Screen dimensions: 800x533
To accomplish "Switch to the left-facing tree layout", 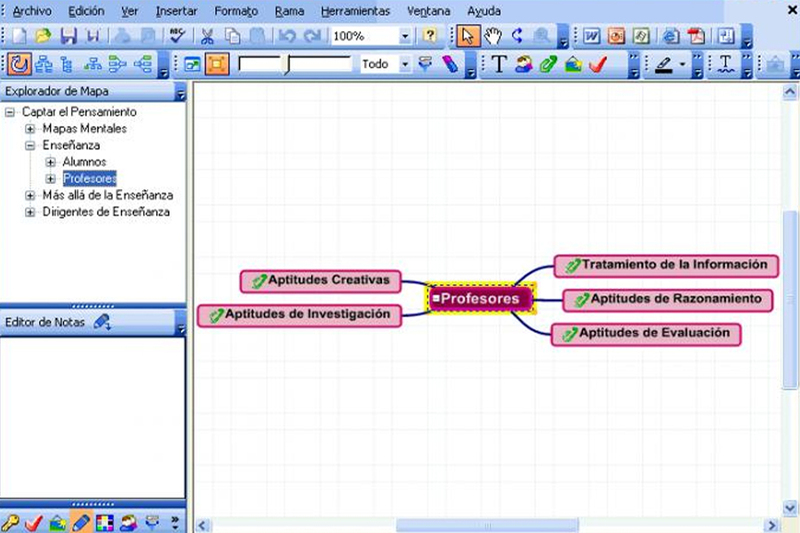I will (143, 64).
